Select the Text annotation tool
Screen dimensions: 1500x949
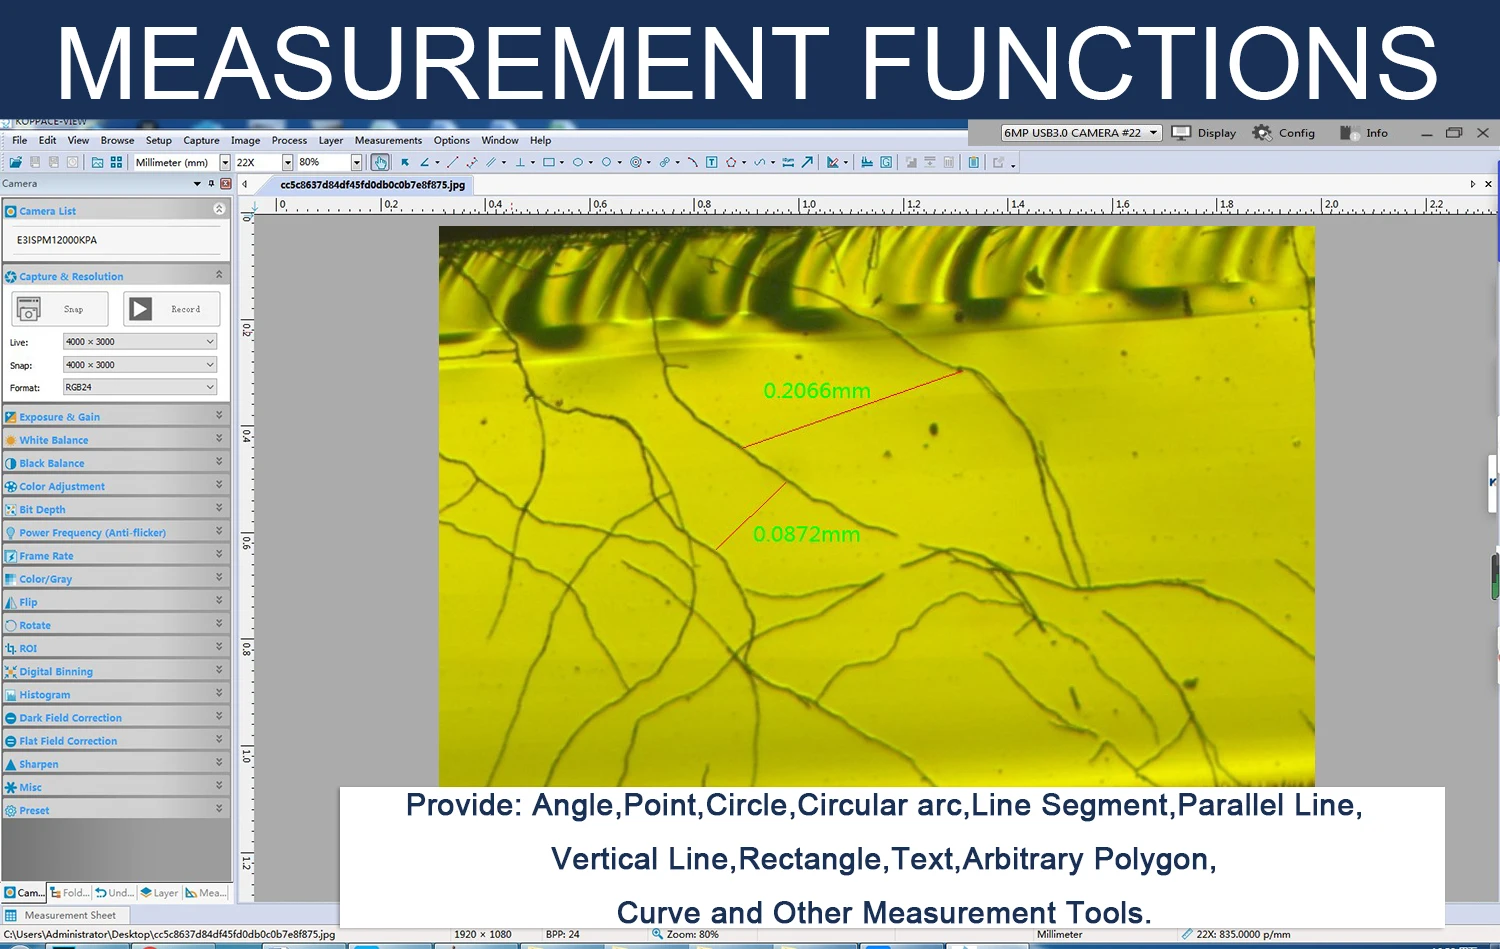pos(712,162)
